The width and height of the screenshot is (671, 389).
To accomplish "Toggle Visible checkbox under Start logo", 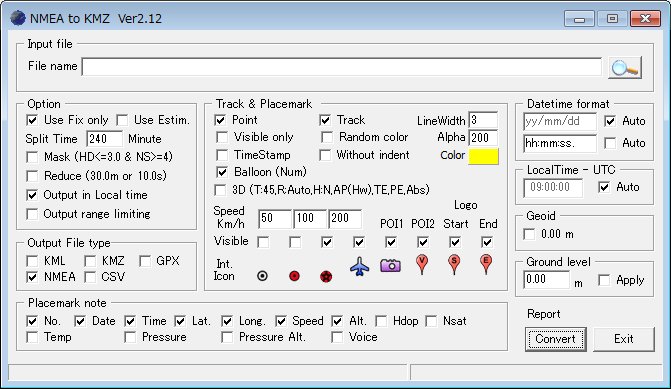I will click(x=455, y=243).
